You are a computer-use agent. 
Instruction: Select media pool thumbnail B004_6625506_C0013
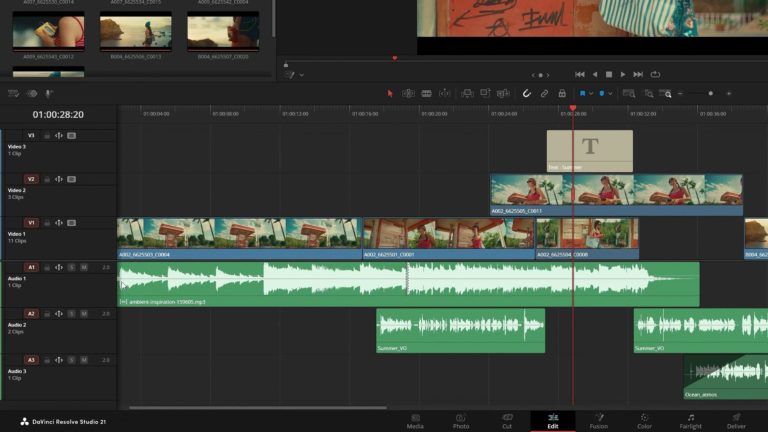click(136, 31)
